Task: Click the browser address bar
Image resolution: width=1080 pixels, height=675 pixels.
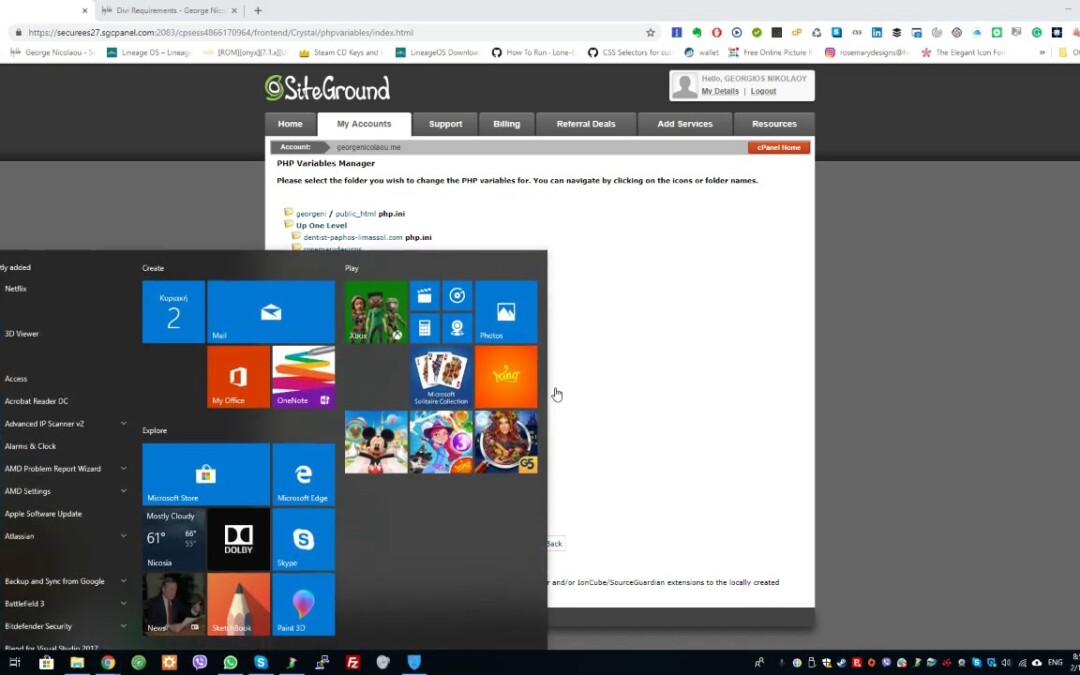Action: 331,32
